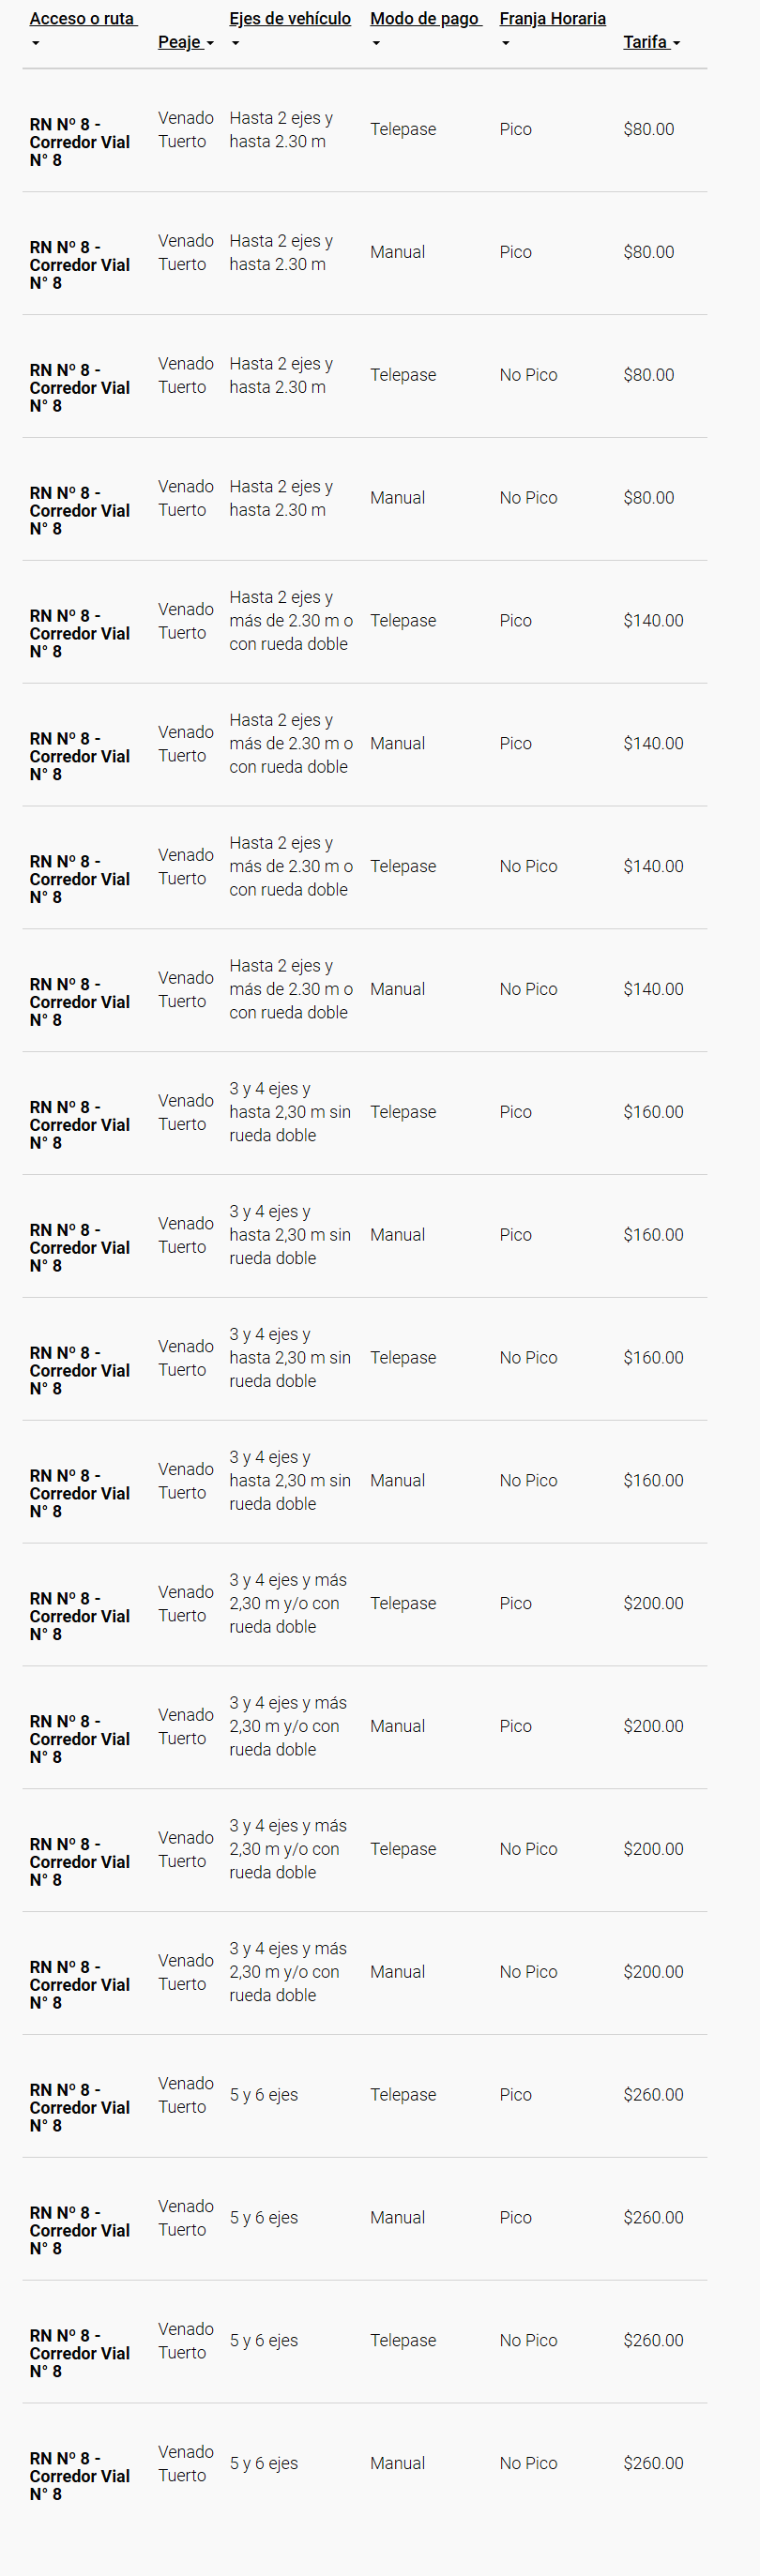Sort table by Franja Horaria header
The image size is (760, 2576).
(x=553, y=18)
